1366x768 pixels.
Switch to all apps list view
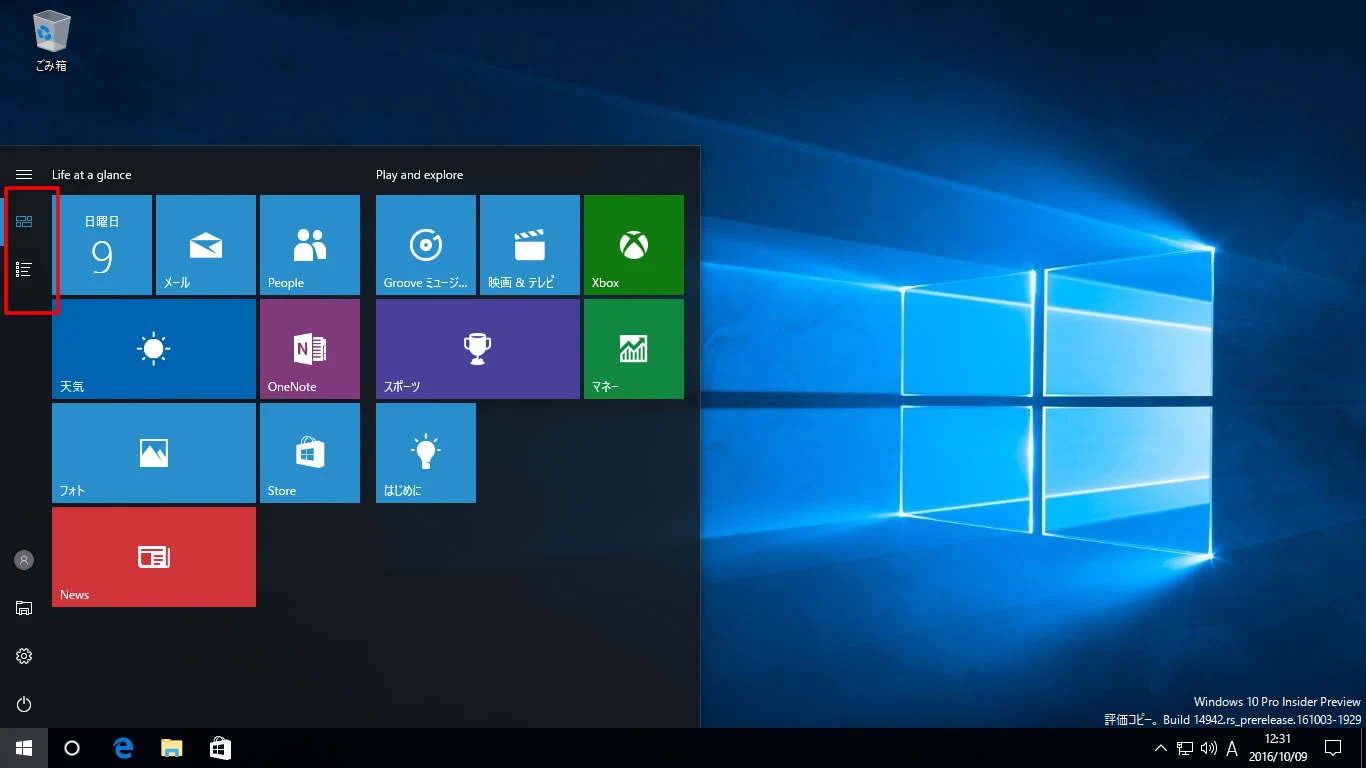24,269
